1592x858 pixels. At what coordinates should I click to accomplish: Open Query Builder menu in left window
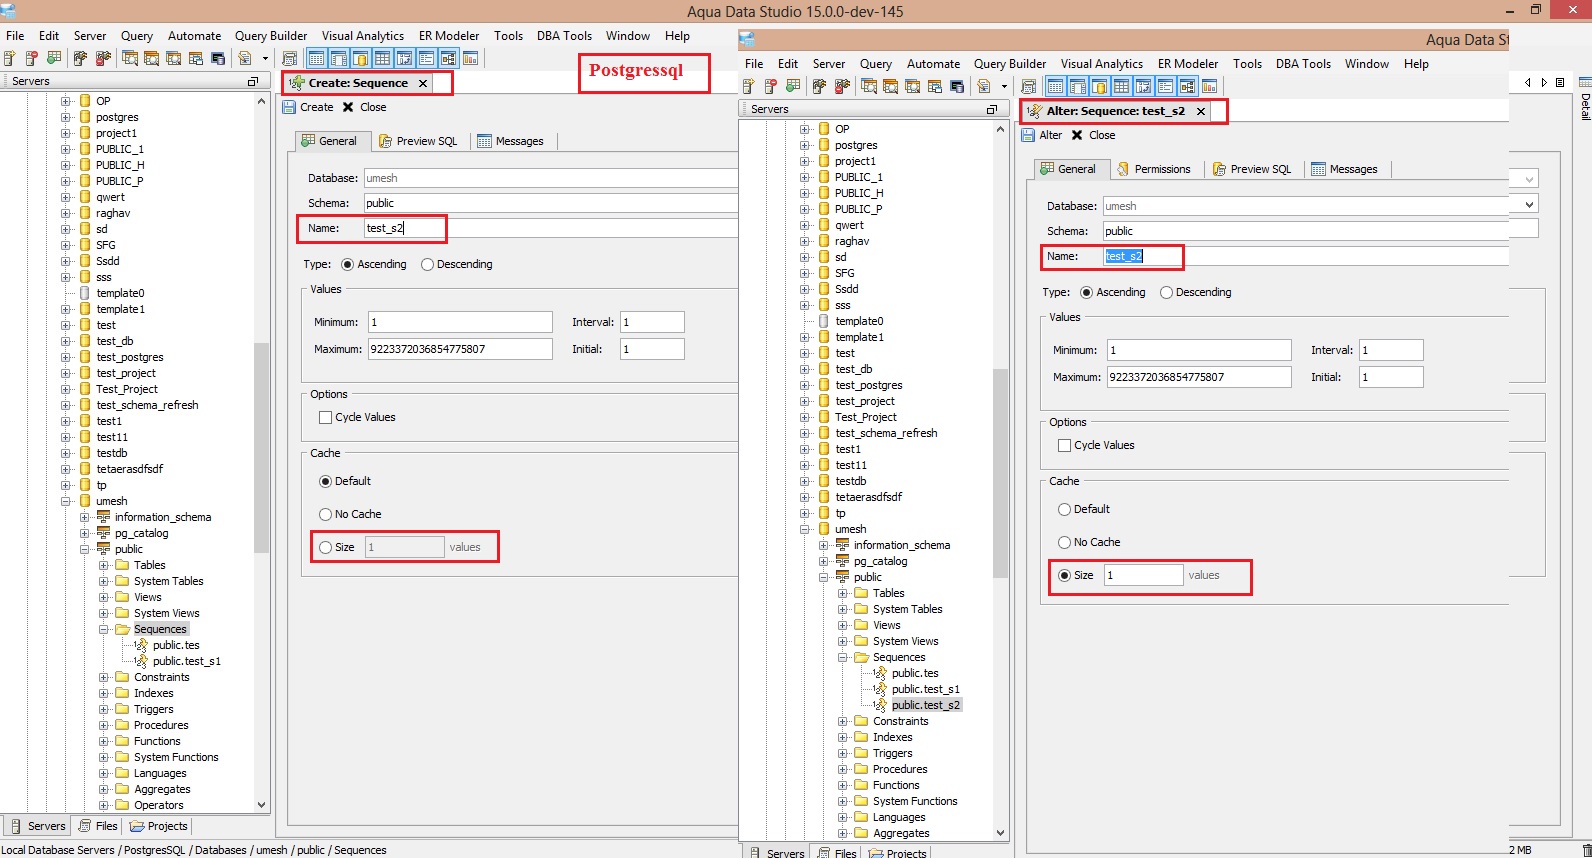tap(271, 36)
